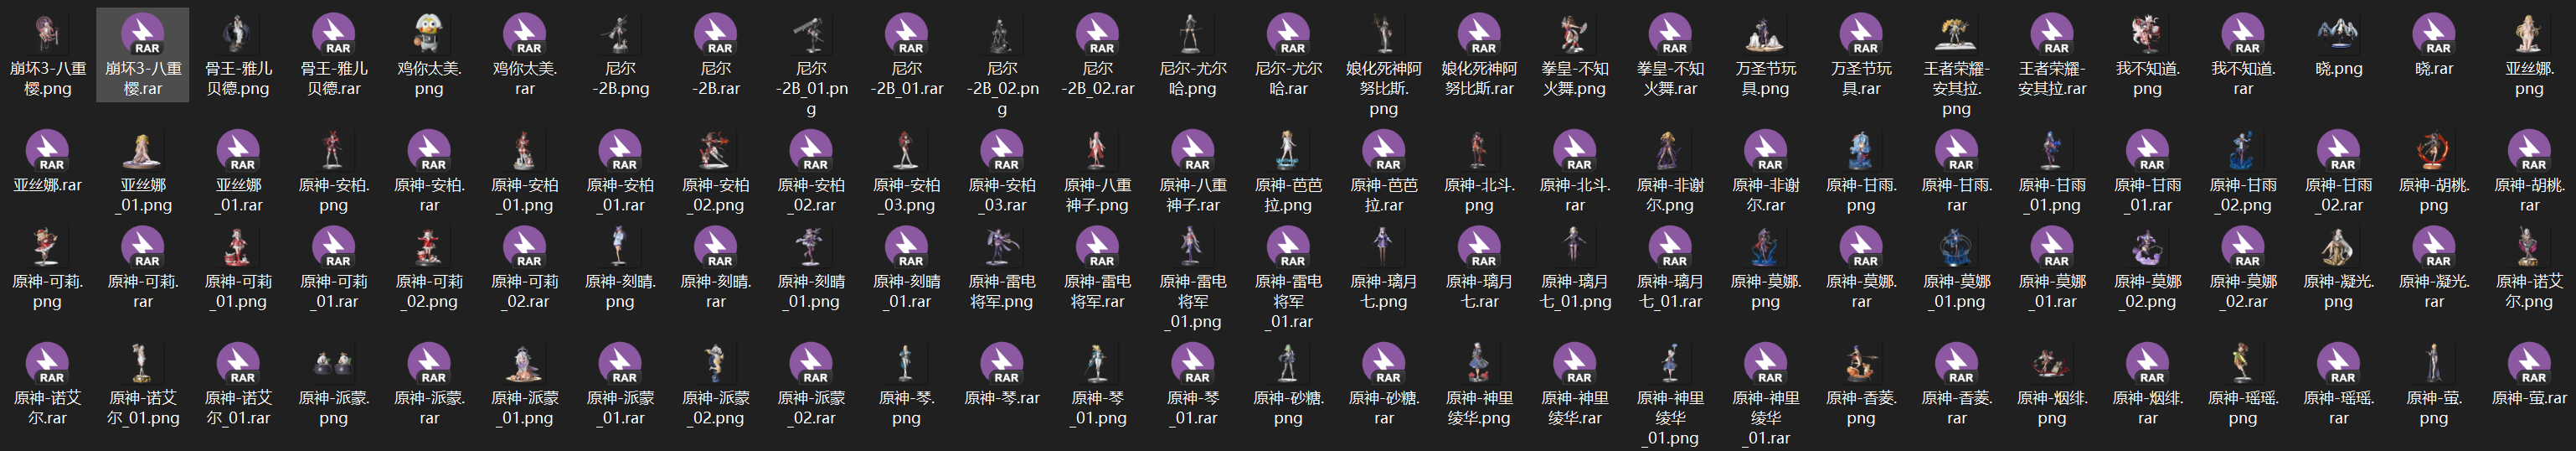Select the 原神-胡桃.rar archive icon
This screenshot has width=2576, height=451.
click(x=2531, y=151)
